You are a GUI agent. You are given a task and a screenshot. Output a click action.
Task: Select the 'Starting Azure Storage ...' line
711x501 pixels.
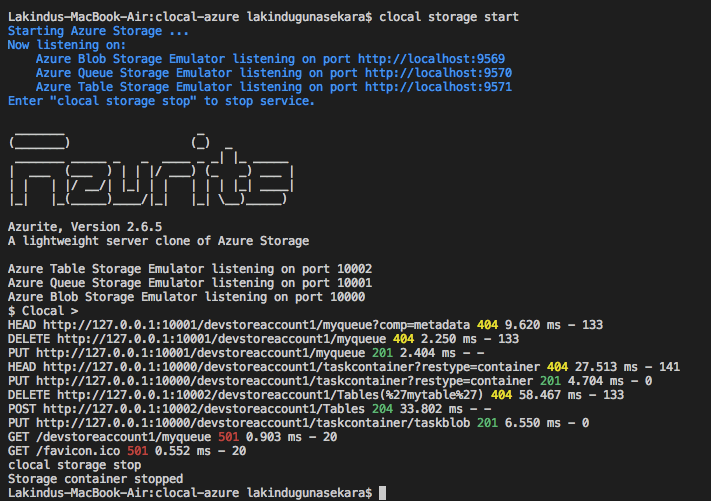(x=98, y=31)
